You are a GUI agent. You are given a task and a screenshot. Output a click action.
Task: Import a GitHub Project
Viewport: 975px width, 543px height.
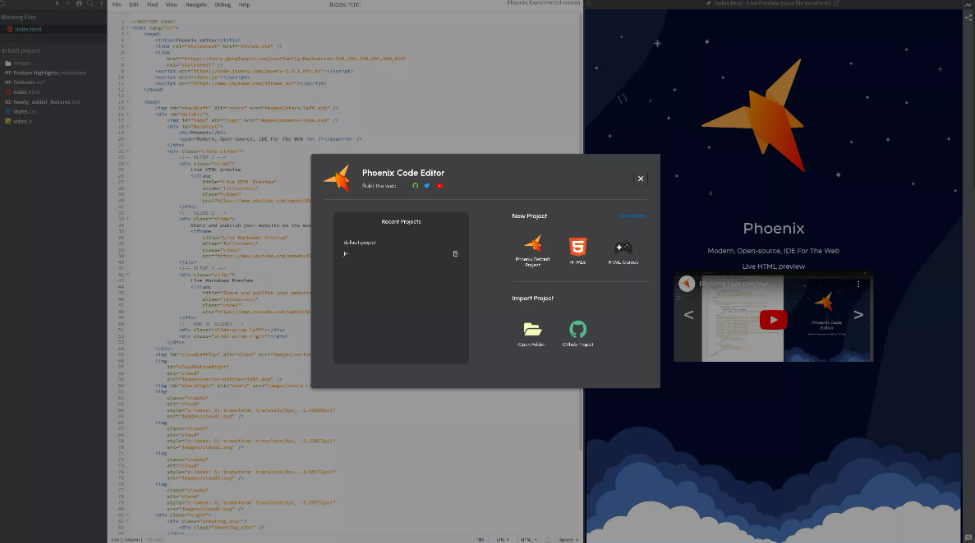(578, 333)
